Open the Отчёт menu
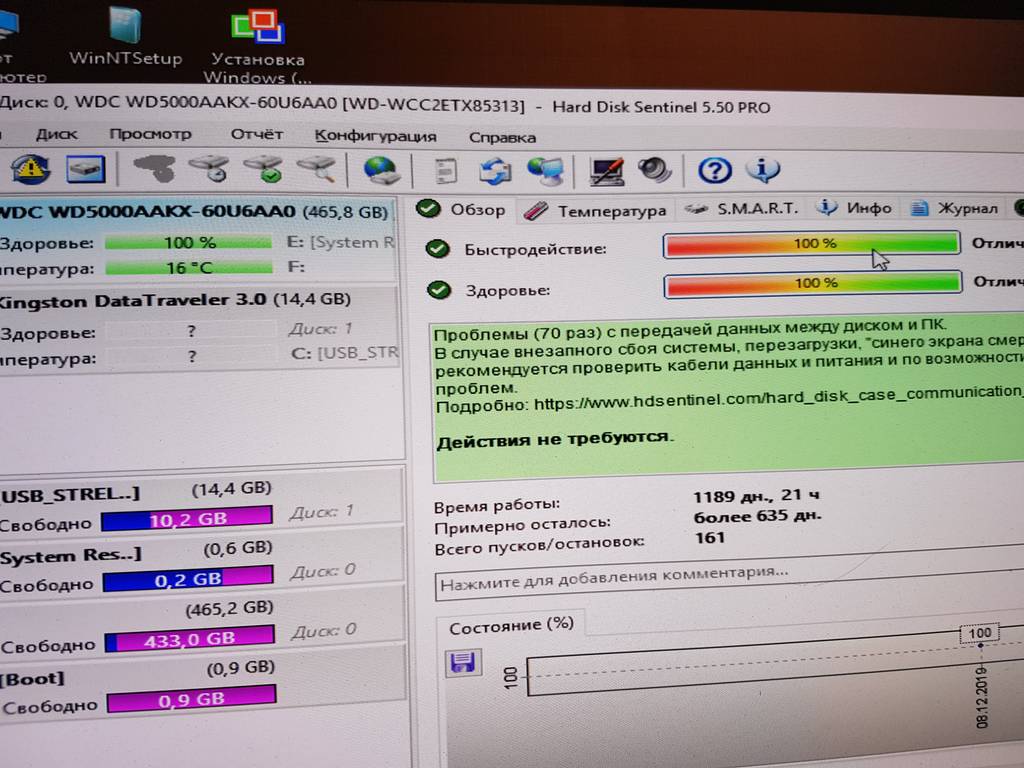 coord(257,135)
